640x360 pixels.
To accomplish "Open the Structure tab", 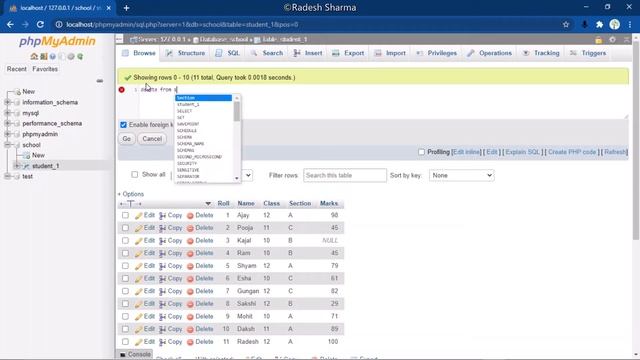I will point(185,53).
